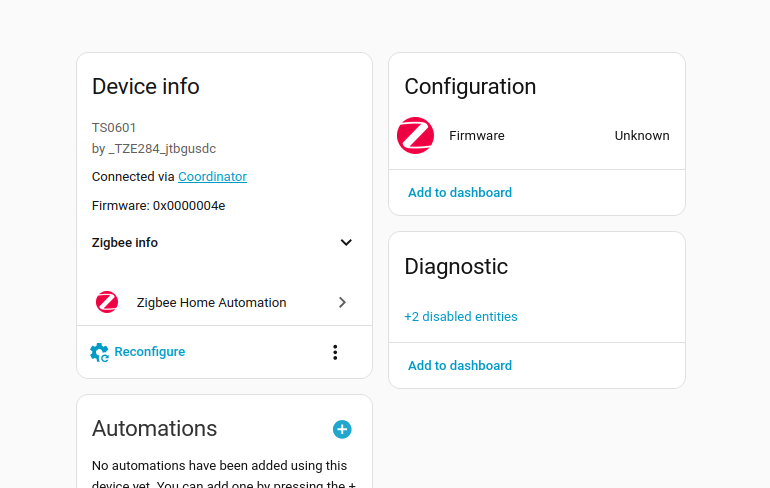Click the Automations card heading

(x=154, y=429)
